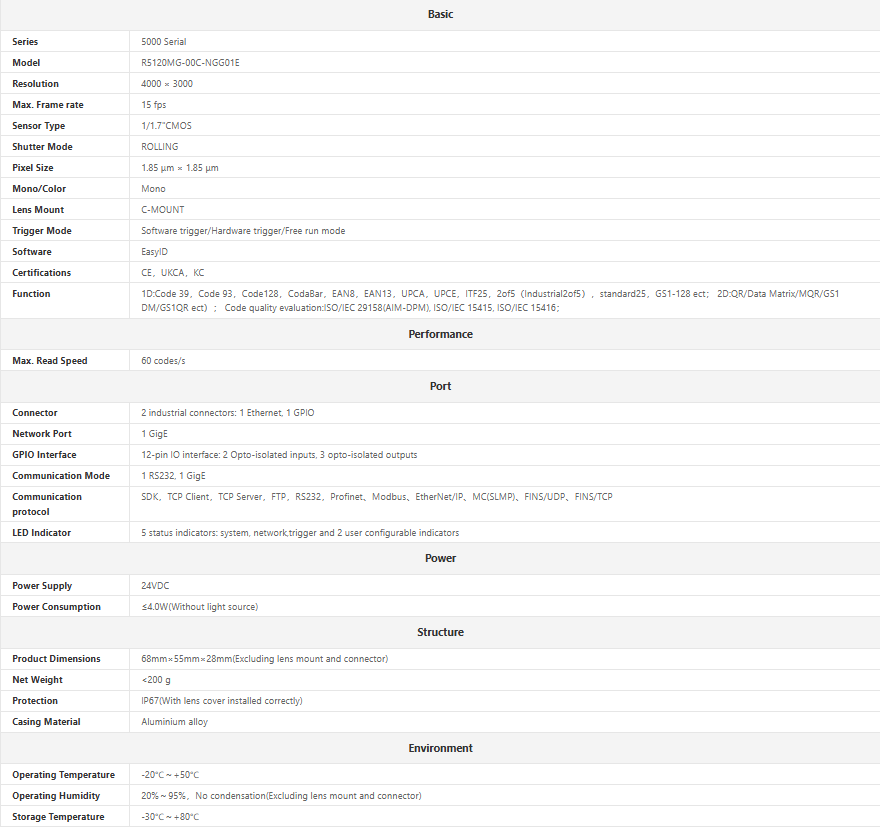Click the Basic section header
The width and height of the screenshot is (880, 827).
pyautogui.click(x=440, y=14)
